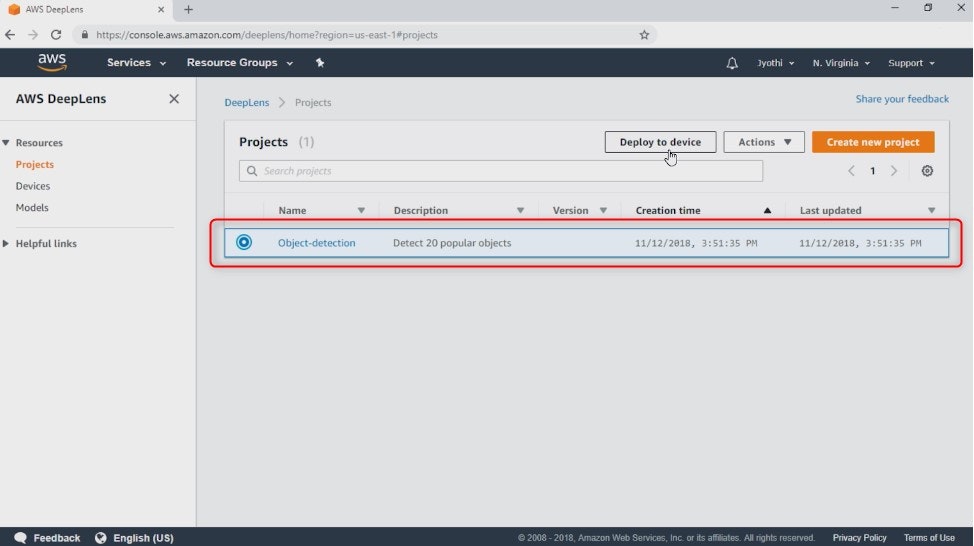
Task: Click the browser back arrow
Action: point(10,35)
